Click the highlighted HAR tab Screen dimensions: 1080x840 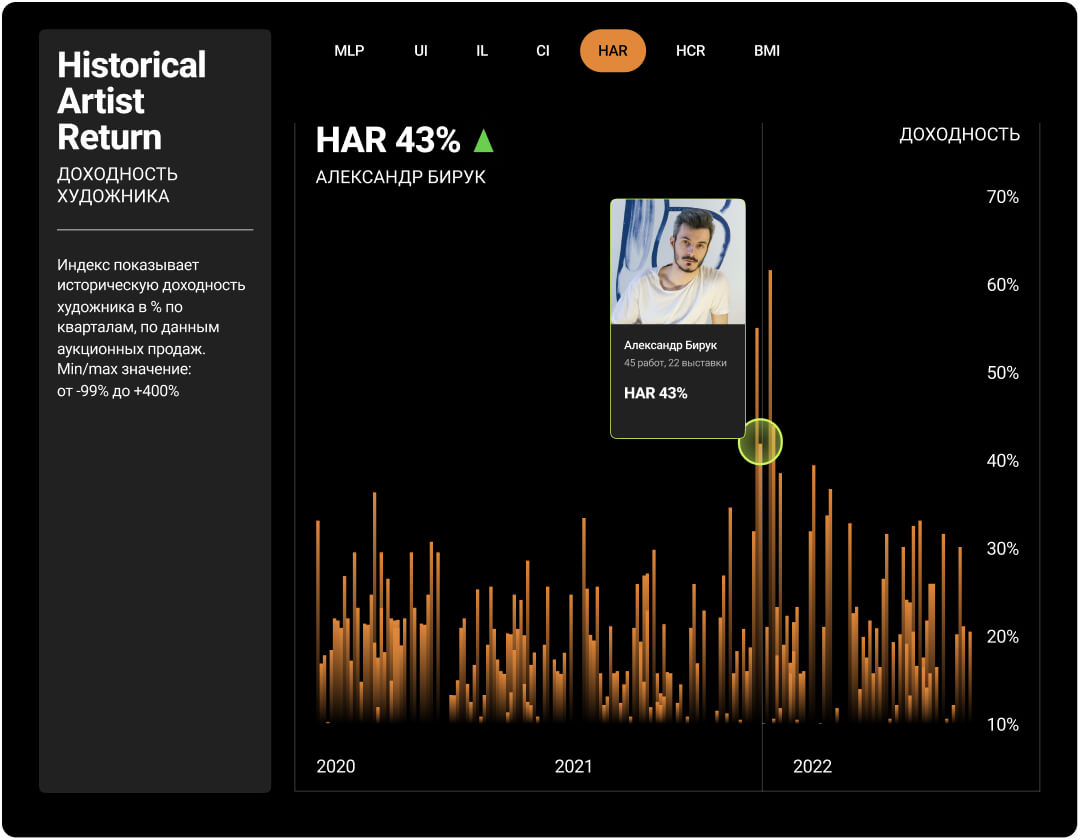[613, 51]
